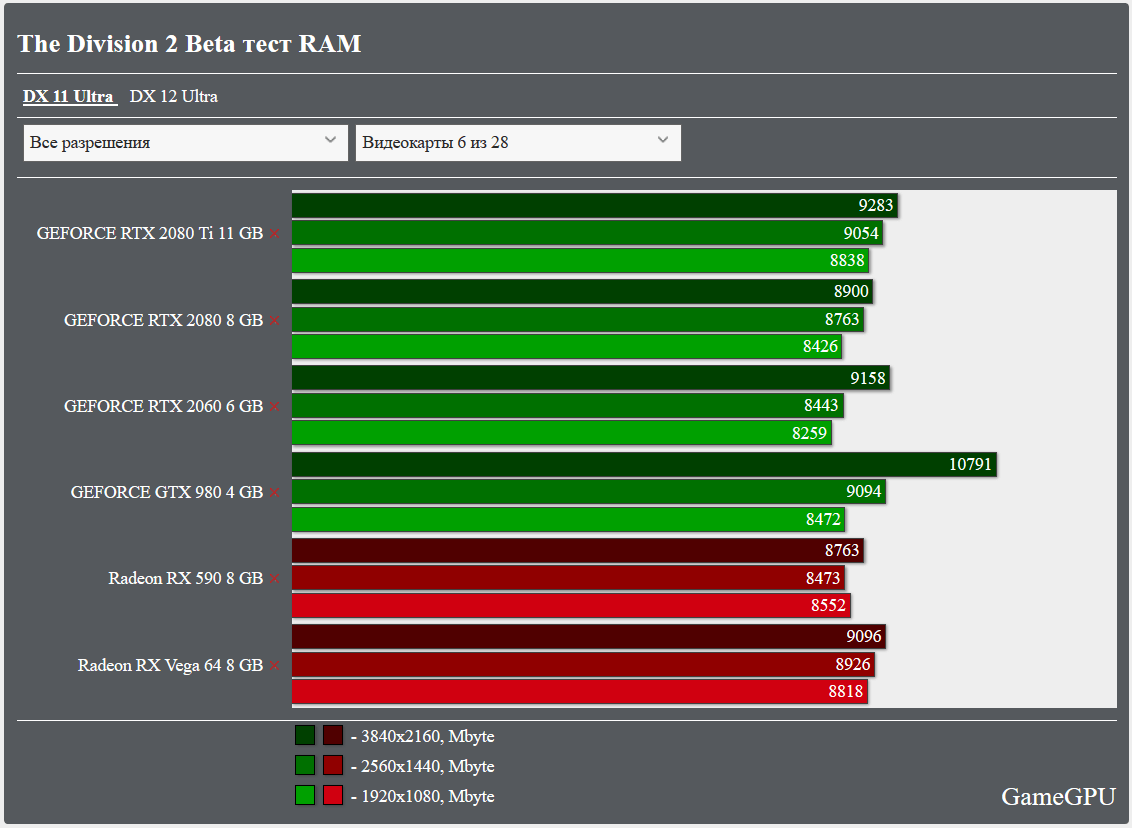Switch to the DX 12 Ultra tab
The image size is (1132, 828).
point(173,97)
